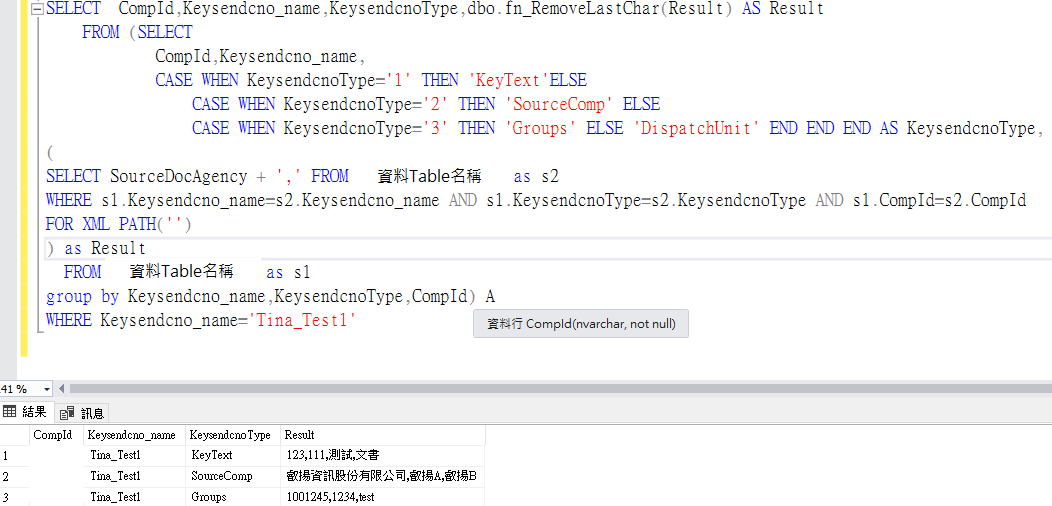
Task: Collapse the SELECT query outline block
Action: click(x=37, y=9)
